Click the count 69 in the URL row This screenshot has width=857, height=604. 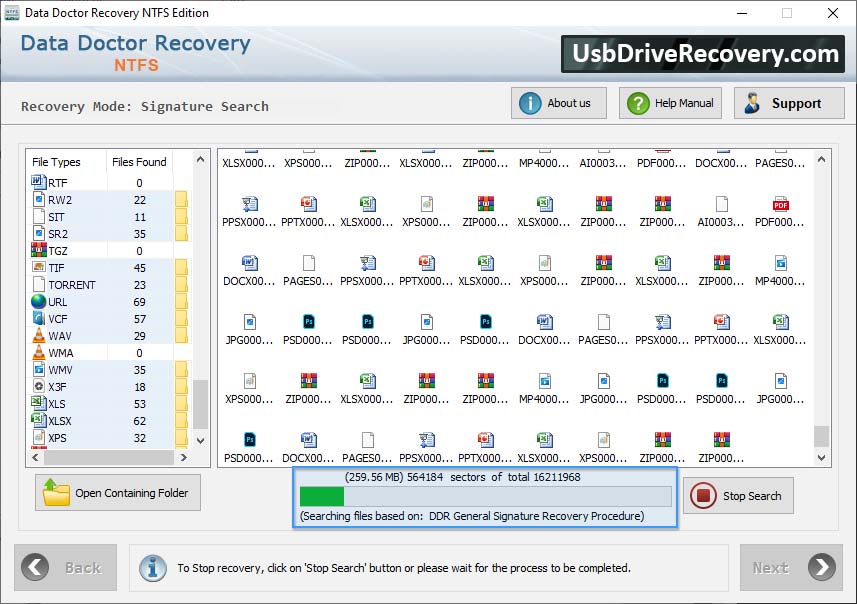tap(140, 302)
